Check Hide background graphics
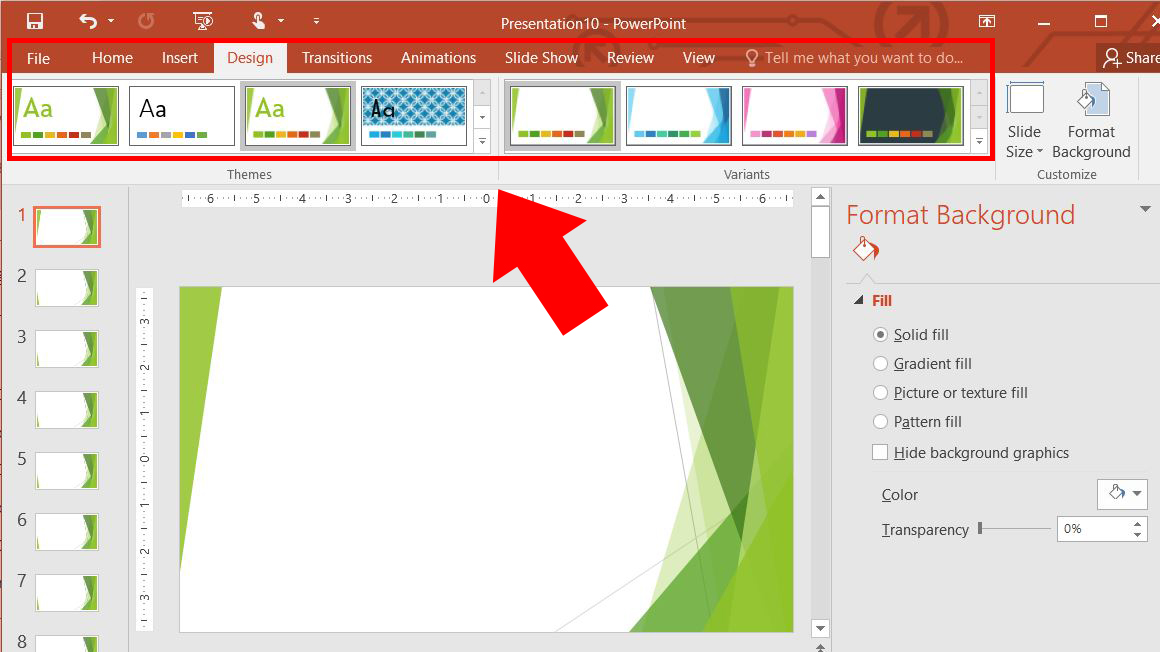Screen dimensions: 1160x652 (x=880, y=452)
